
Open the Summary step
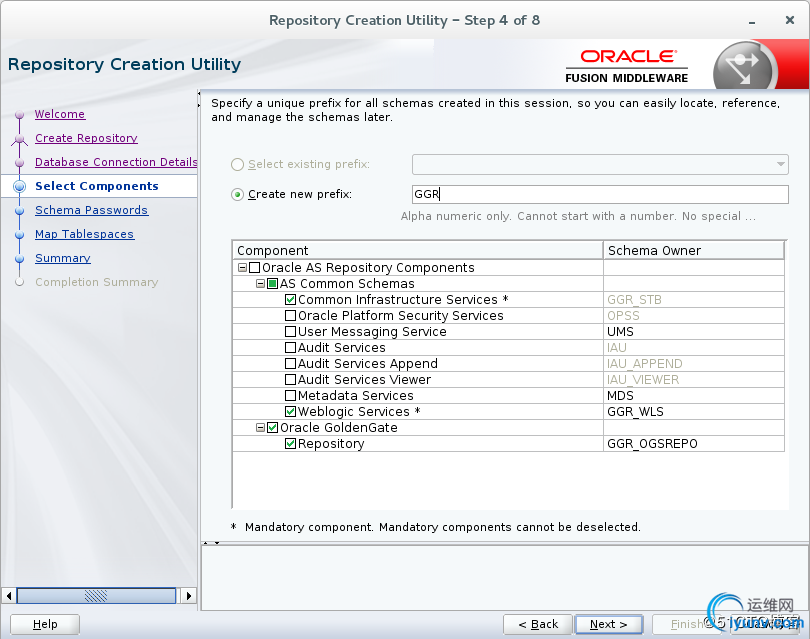click(x=63, y=258)
